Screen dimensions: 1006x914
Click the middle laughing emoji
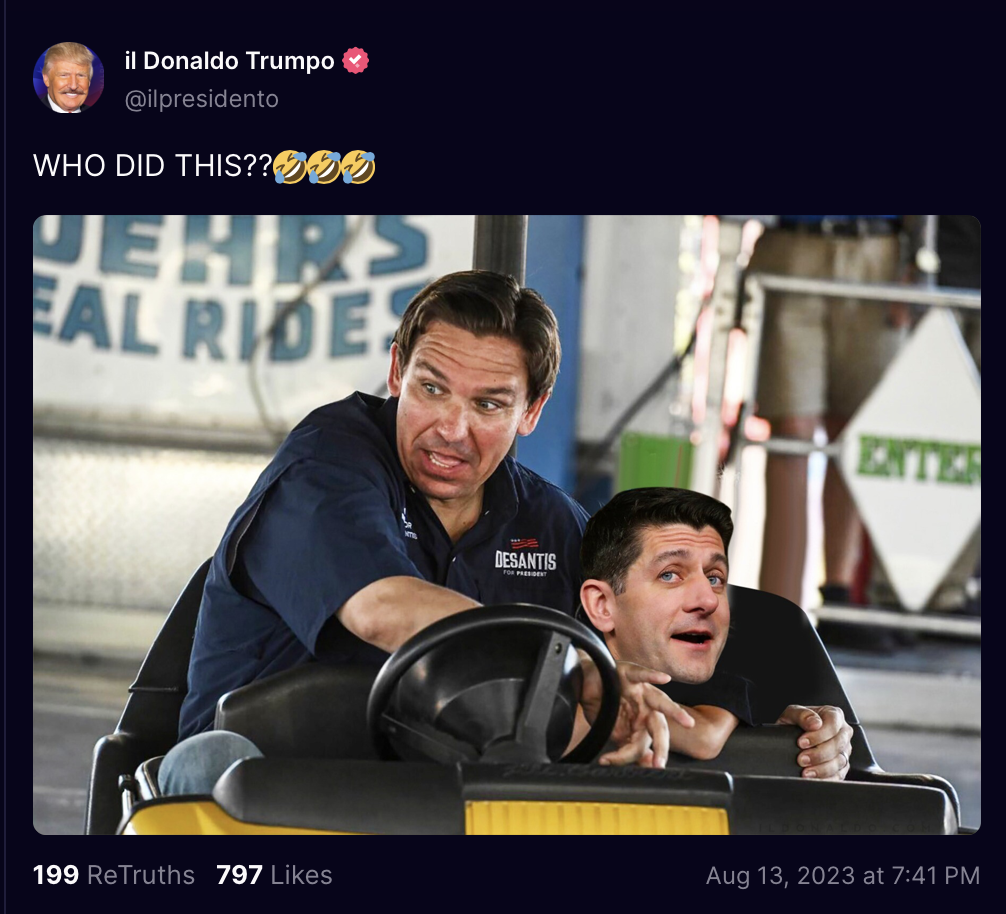click(x=324, y=167)
